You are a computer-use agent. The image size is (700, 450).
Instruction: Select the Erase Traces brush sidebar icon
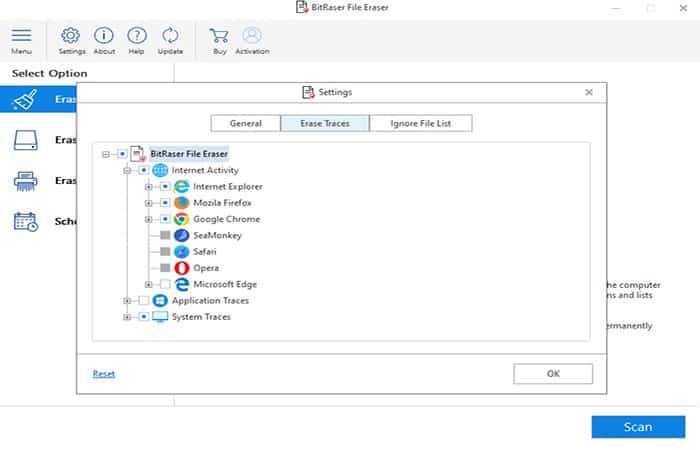pos(25,100)
